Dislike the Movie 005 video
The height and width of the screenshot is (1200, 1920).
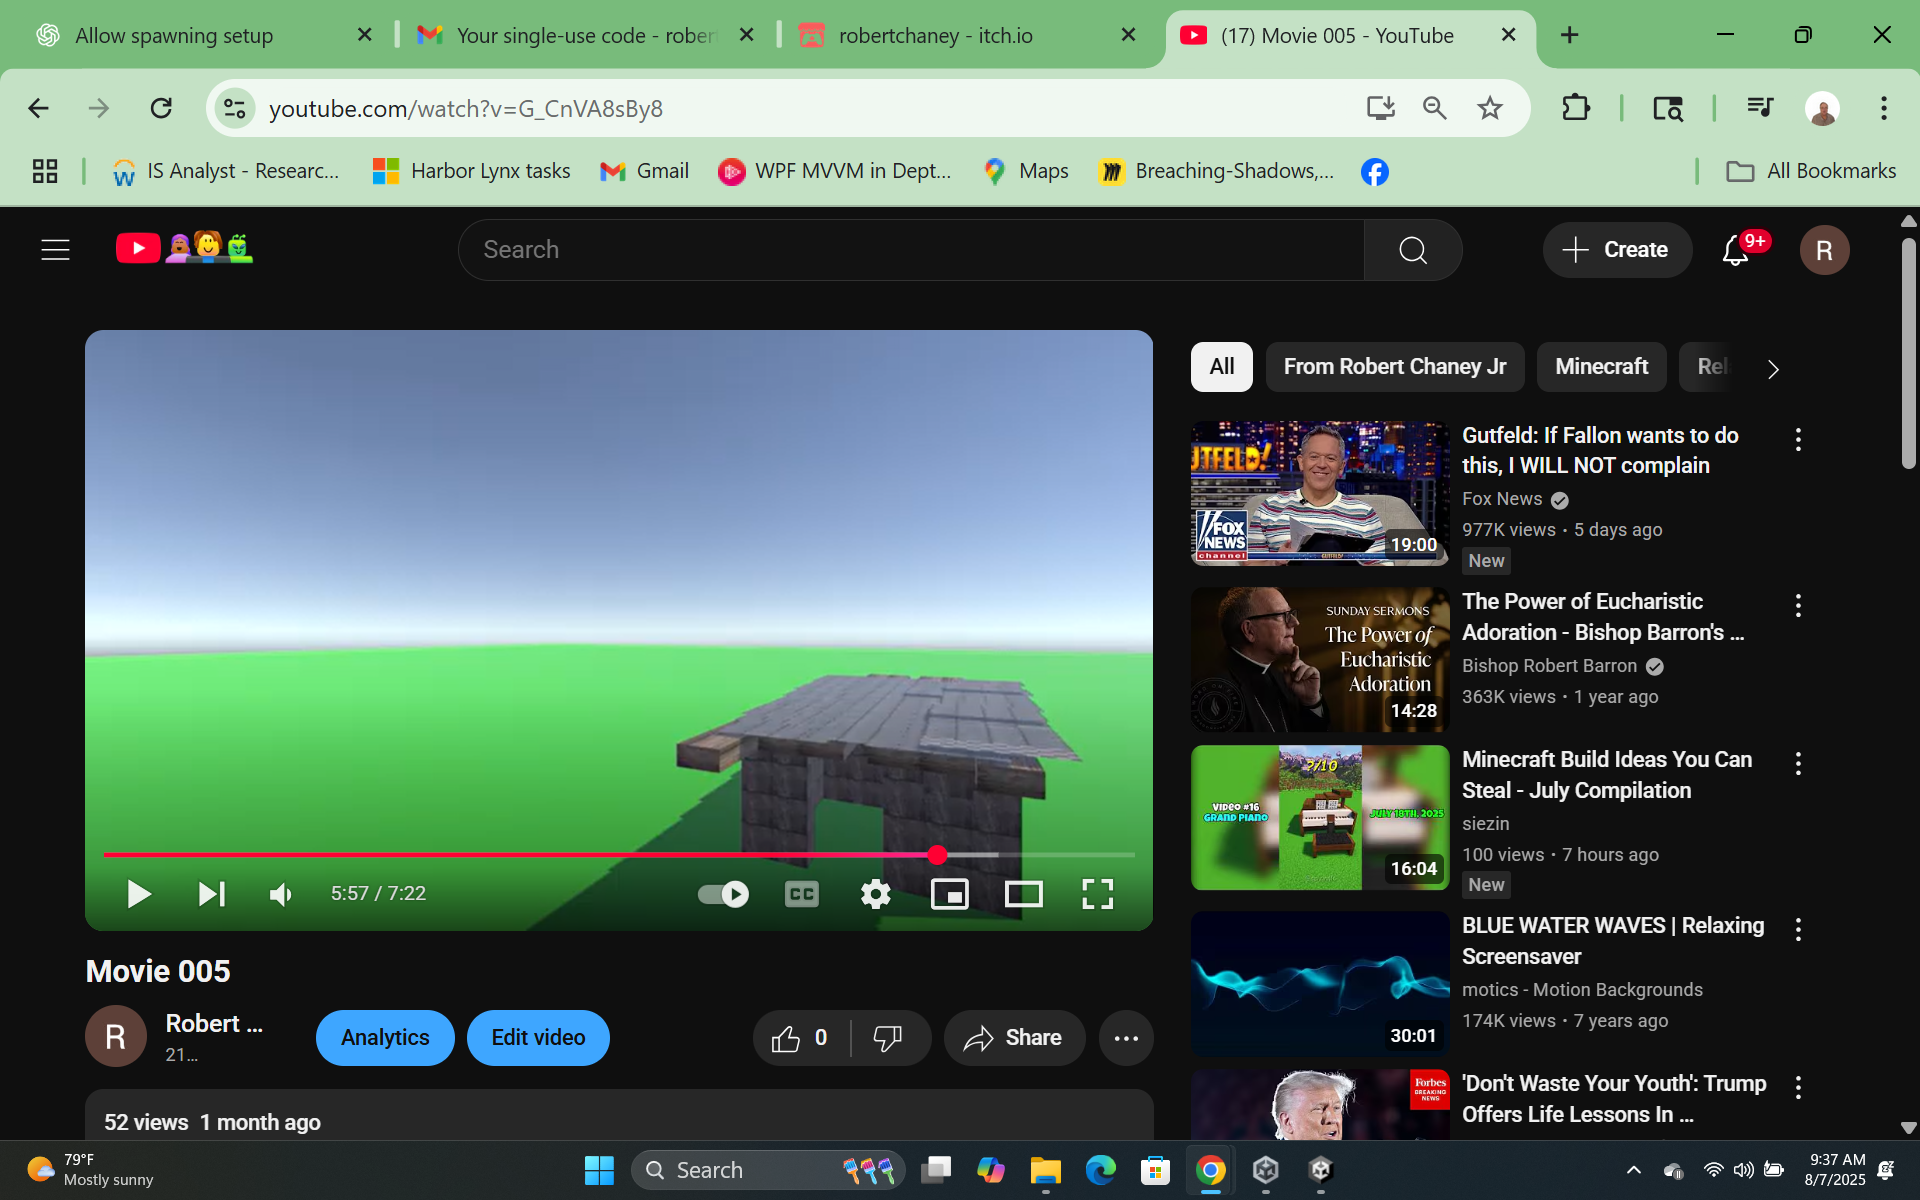click(887, 1038)
